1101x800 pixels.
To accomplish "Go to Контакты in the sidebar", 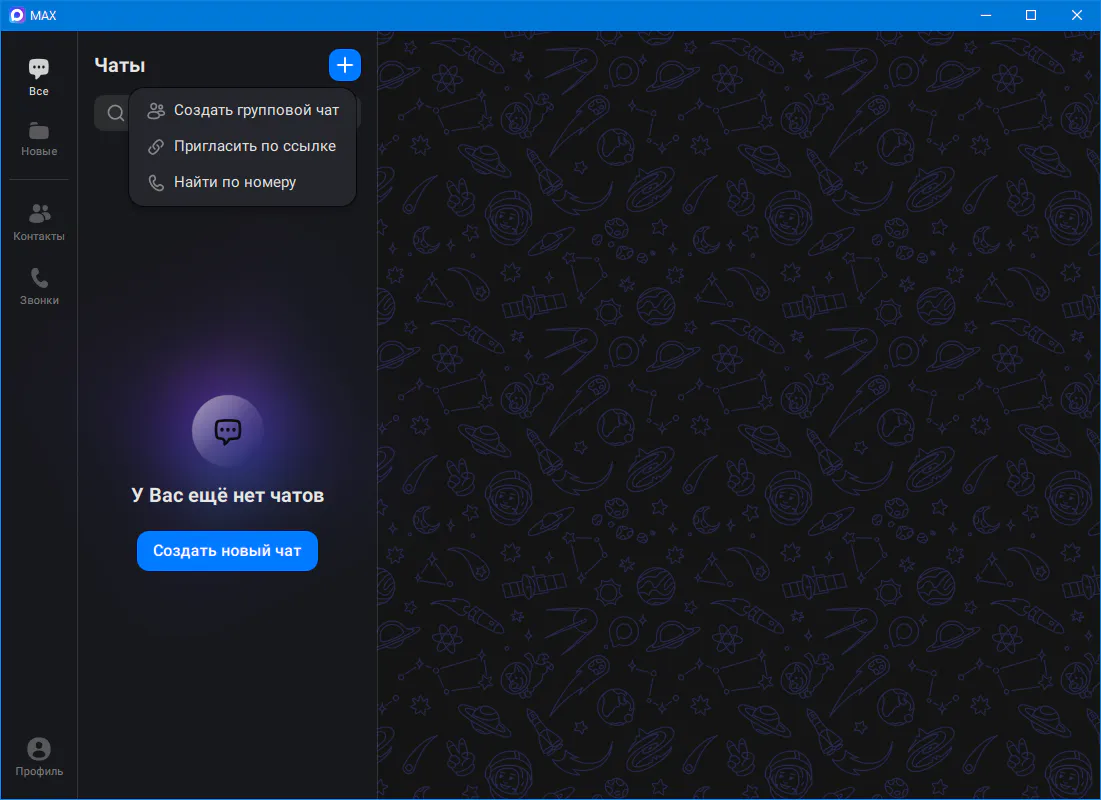I will 39,221.
